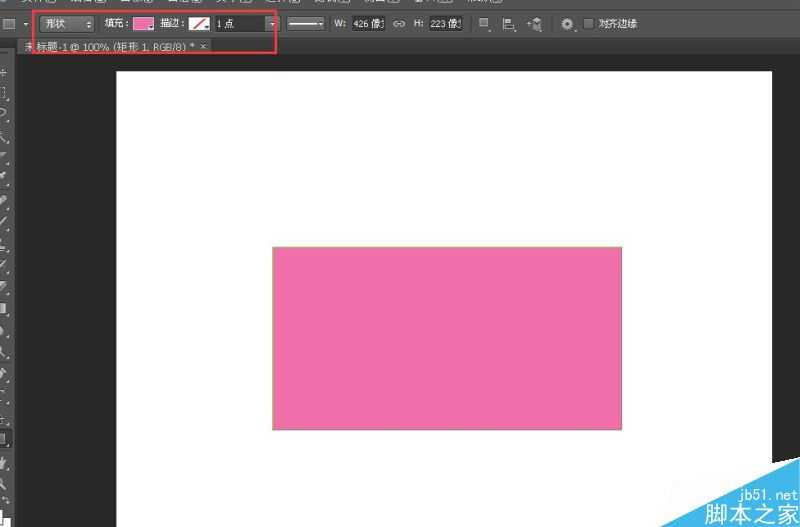Click the path alignment icon
Viewport: 800px width, 527px height.
(x=509, y=23)
